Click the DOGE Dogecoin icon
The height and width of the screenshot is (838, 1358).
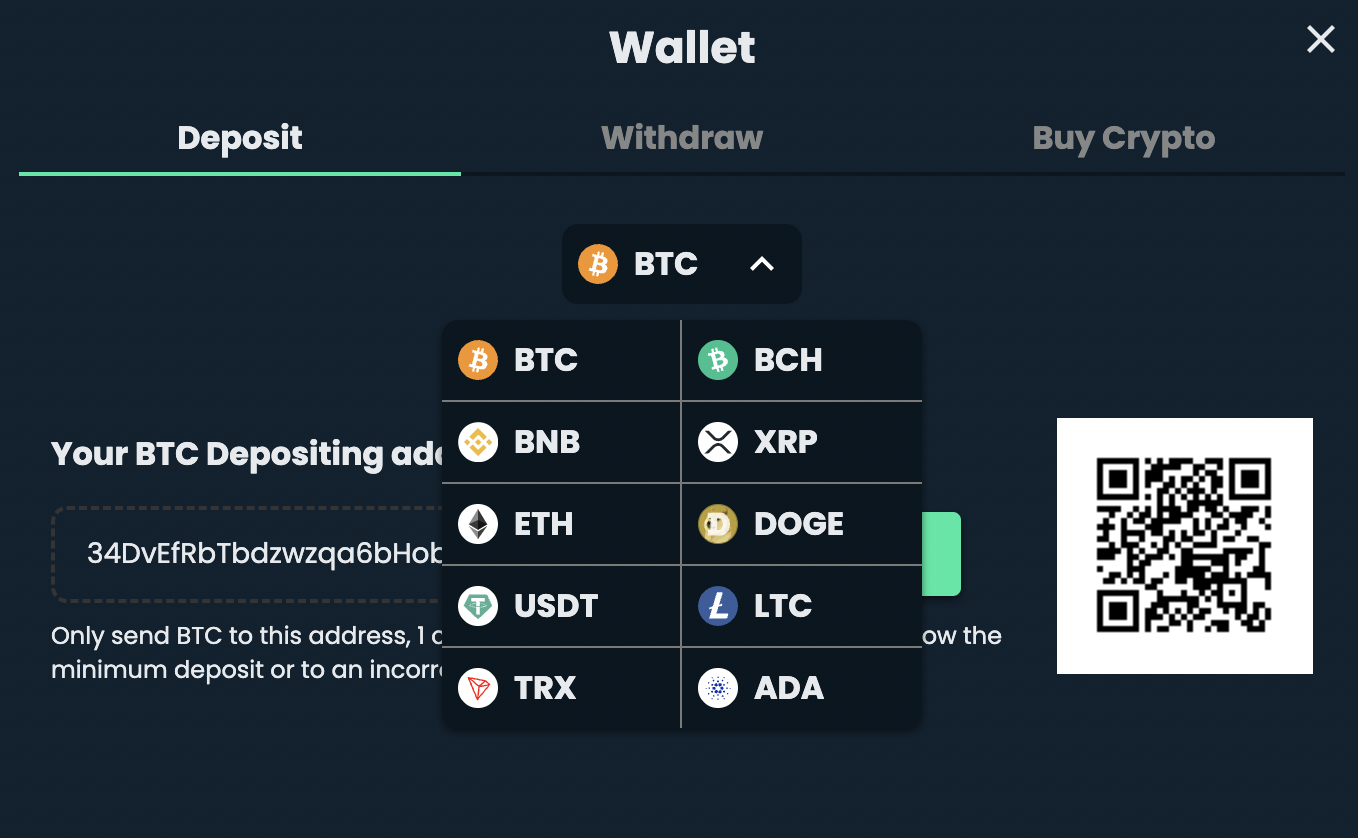tap(718, 524)
